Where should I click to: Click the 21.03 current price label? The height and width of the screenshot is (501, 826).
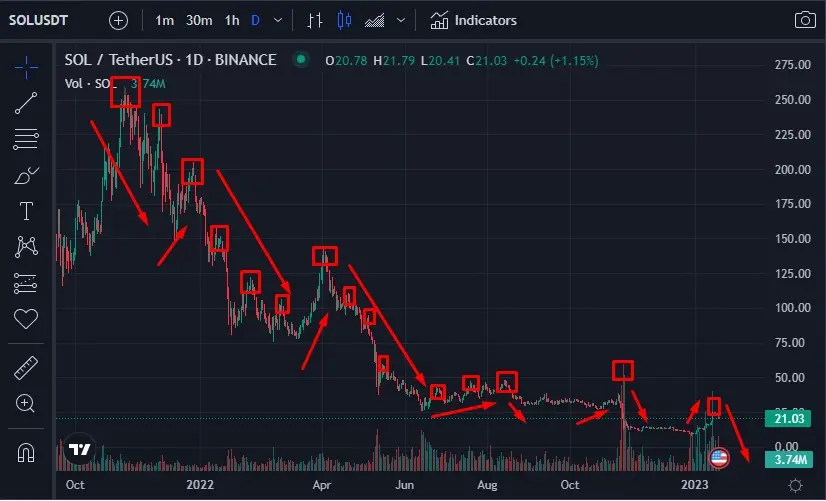click(x=789, y=419)
